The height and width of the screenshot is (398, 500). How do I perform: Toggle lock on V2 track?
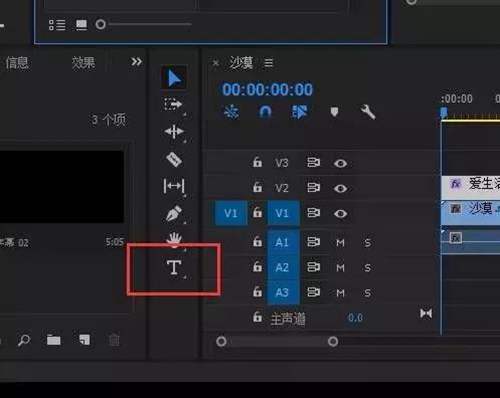(x=257, y=187)
